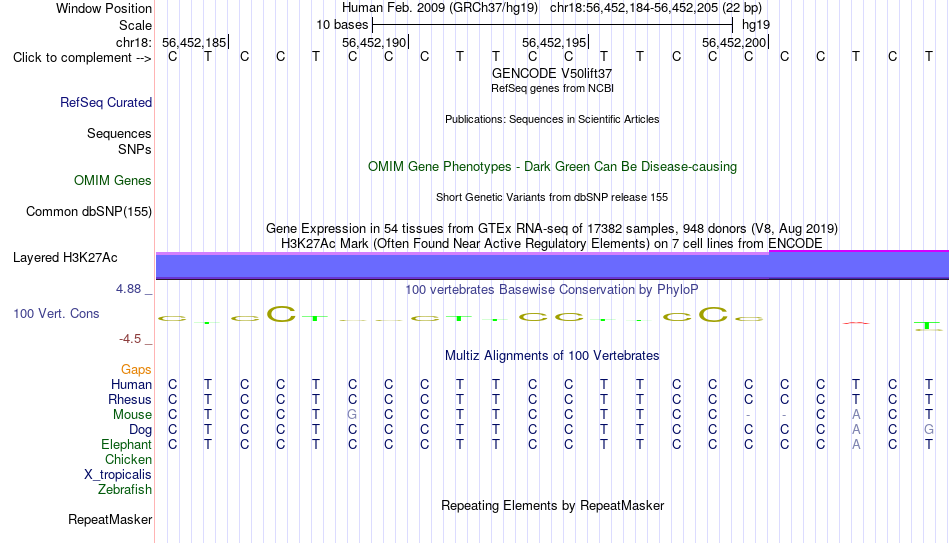The width and height of the screenshot is (950, 543).
Task: Click the Mouse row G mismatch base
Action: click(352, 415)
